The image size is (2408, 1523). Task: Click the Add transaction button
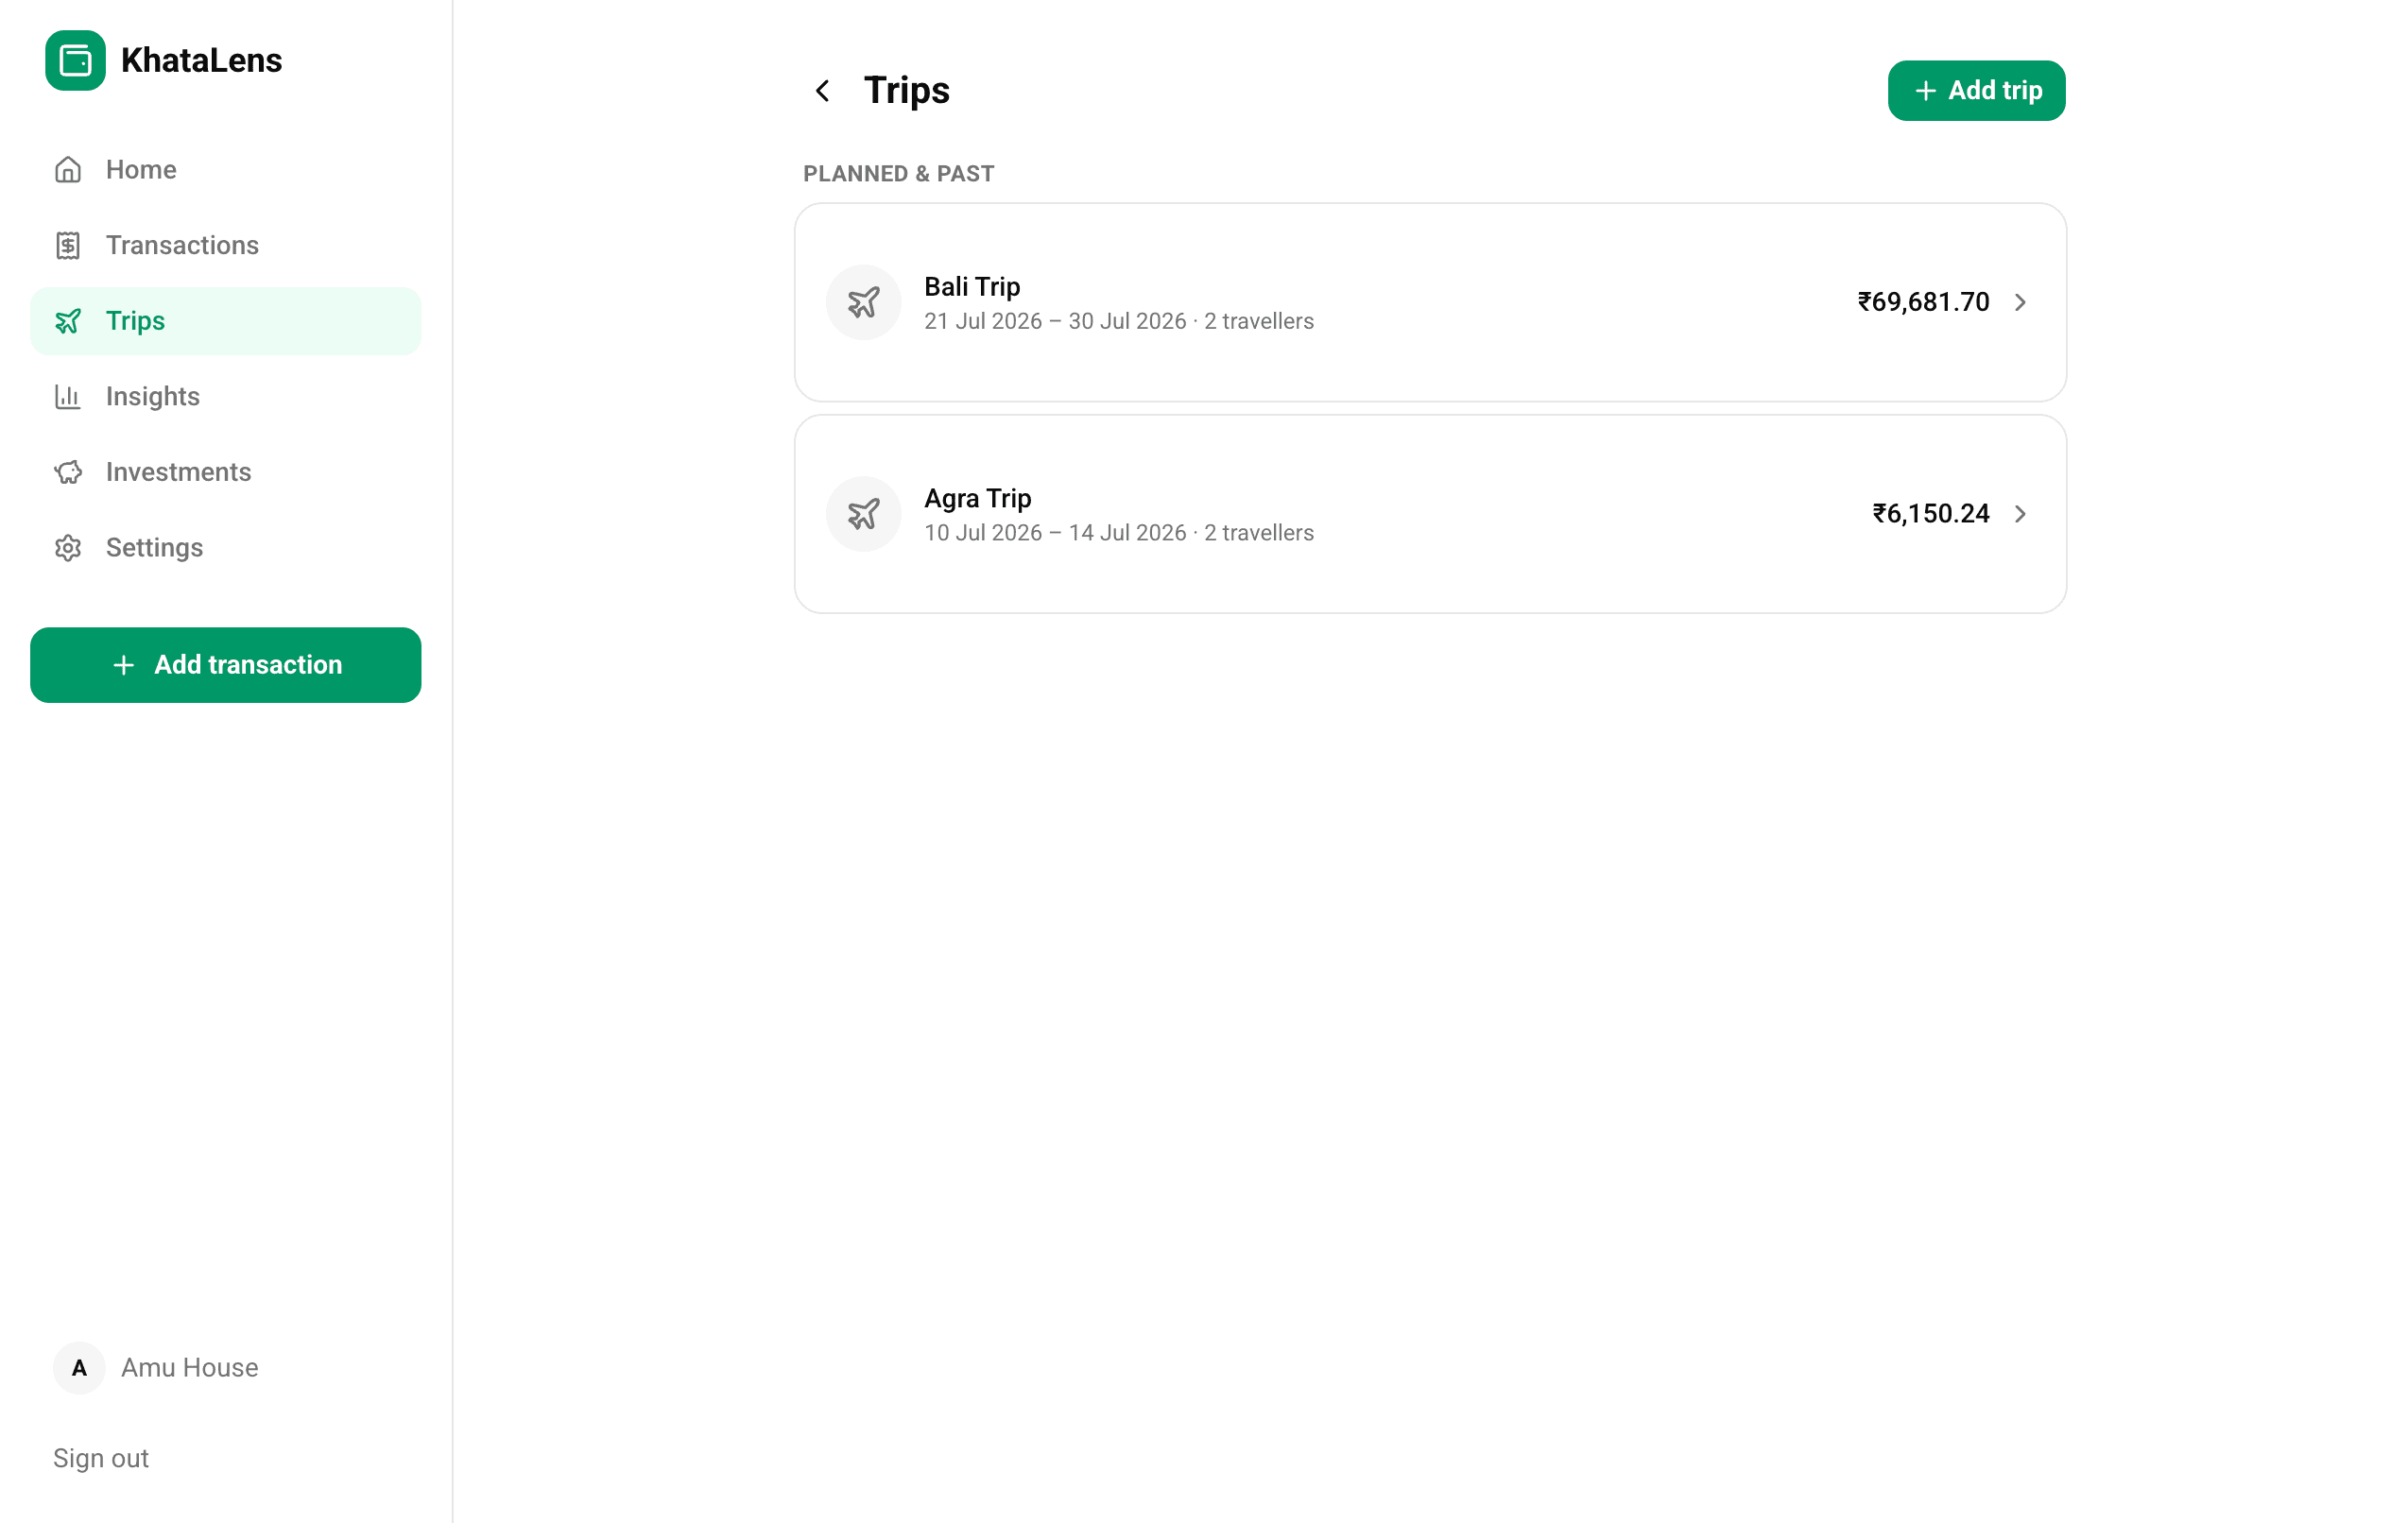(226, 665)
